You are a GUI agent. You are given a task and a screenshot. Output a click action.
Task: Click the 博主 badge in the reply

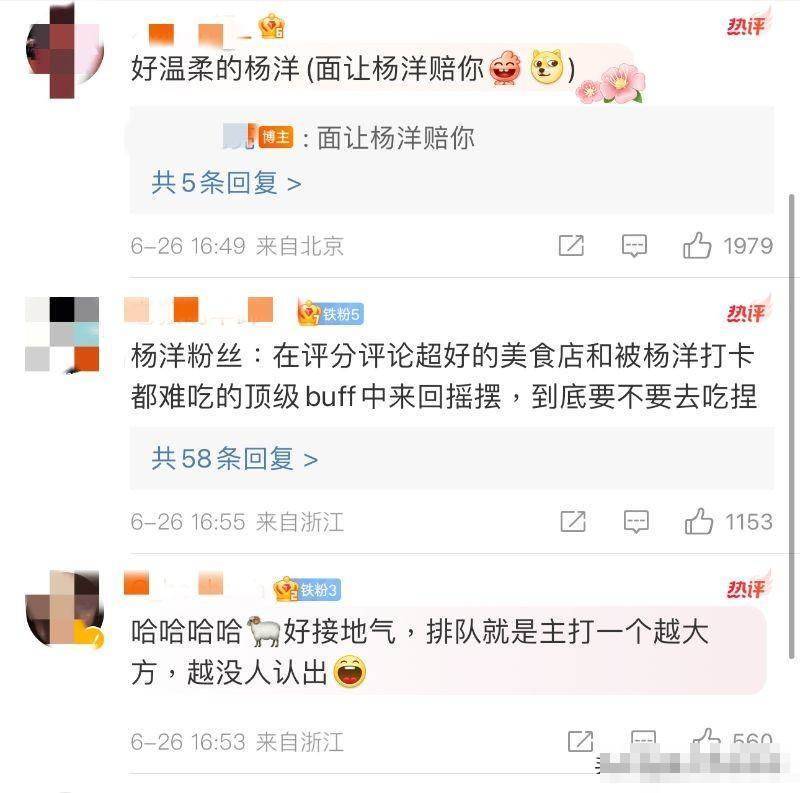coord(276,137)
